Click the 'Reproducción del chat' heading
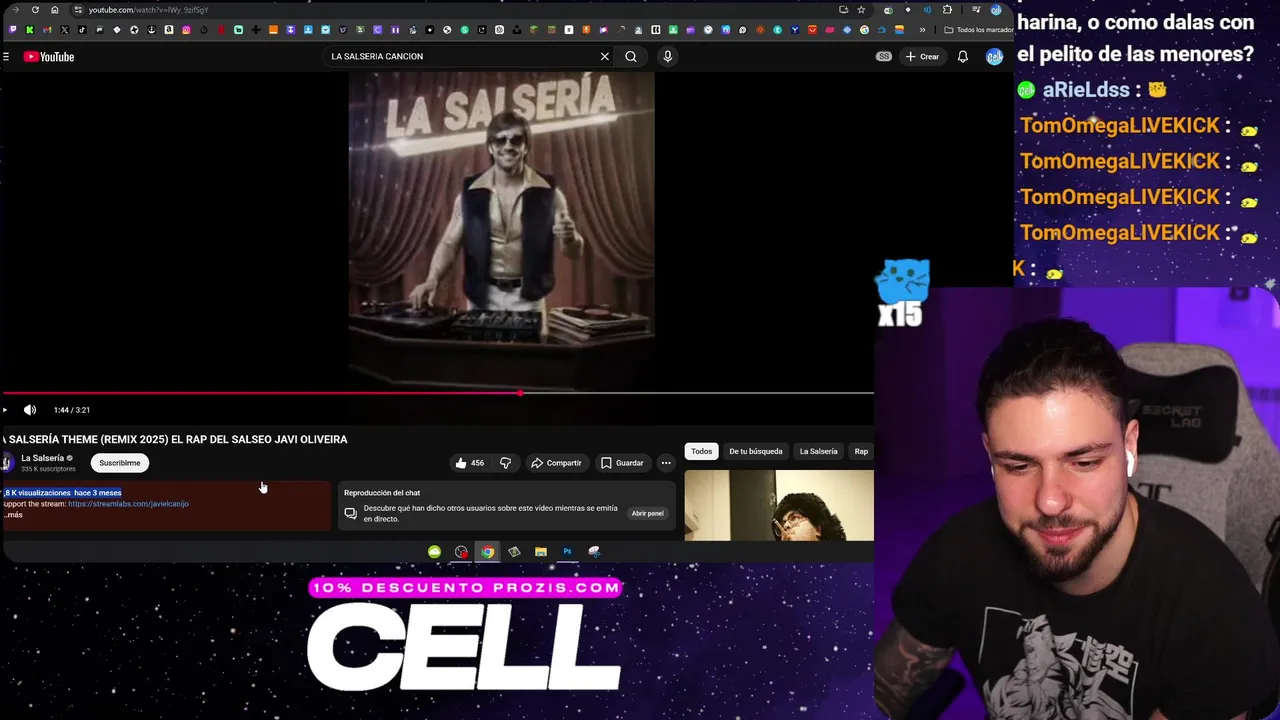 pos(382,493)
